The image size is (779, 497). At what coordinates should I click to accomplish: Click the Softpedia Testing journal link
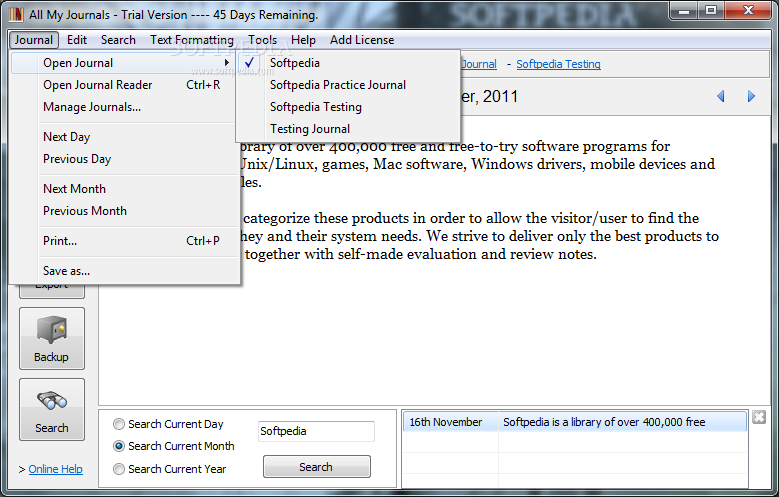tap(558, 64)
